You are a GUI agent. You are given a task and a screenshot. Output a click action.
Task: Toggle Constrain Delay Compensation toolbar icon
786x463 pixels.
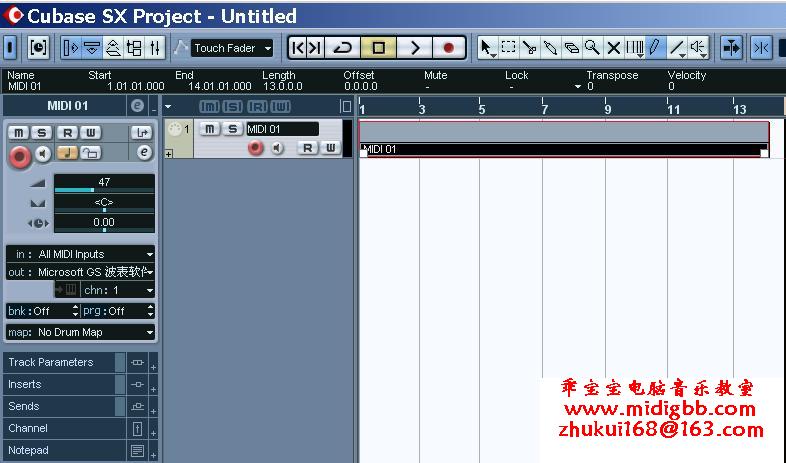click(38, 48)
